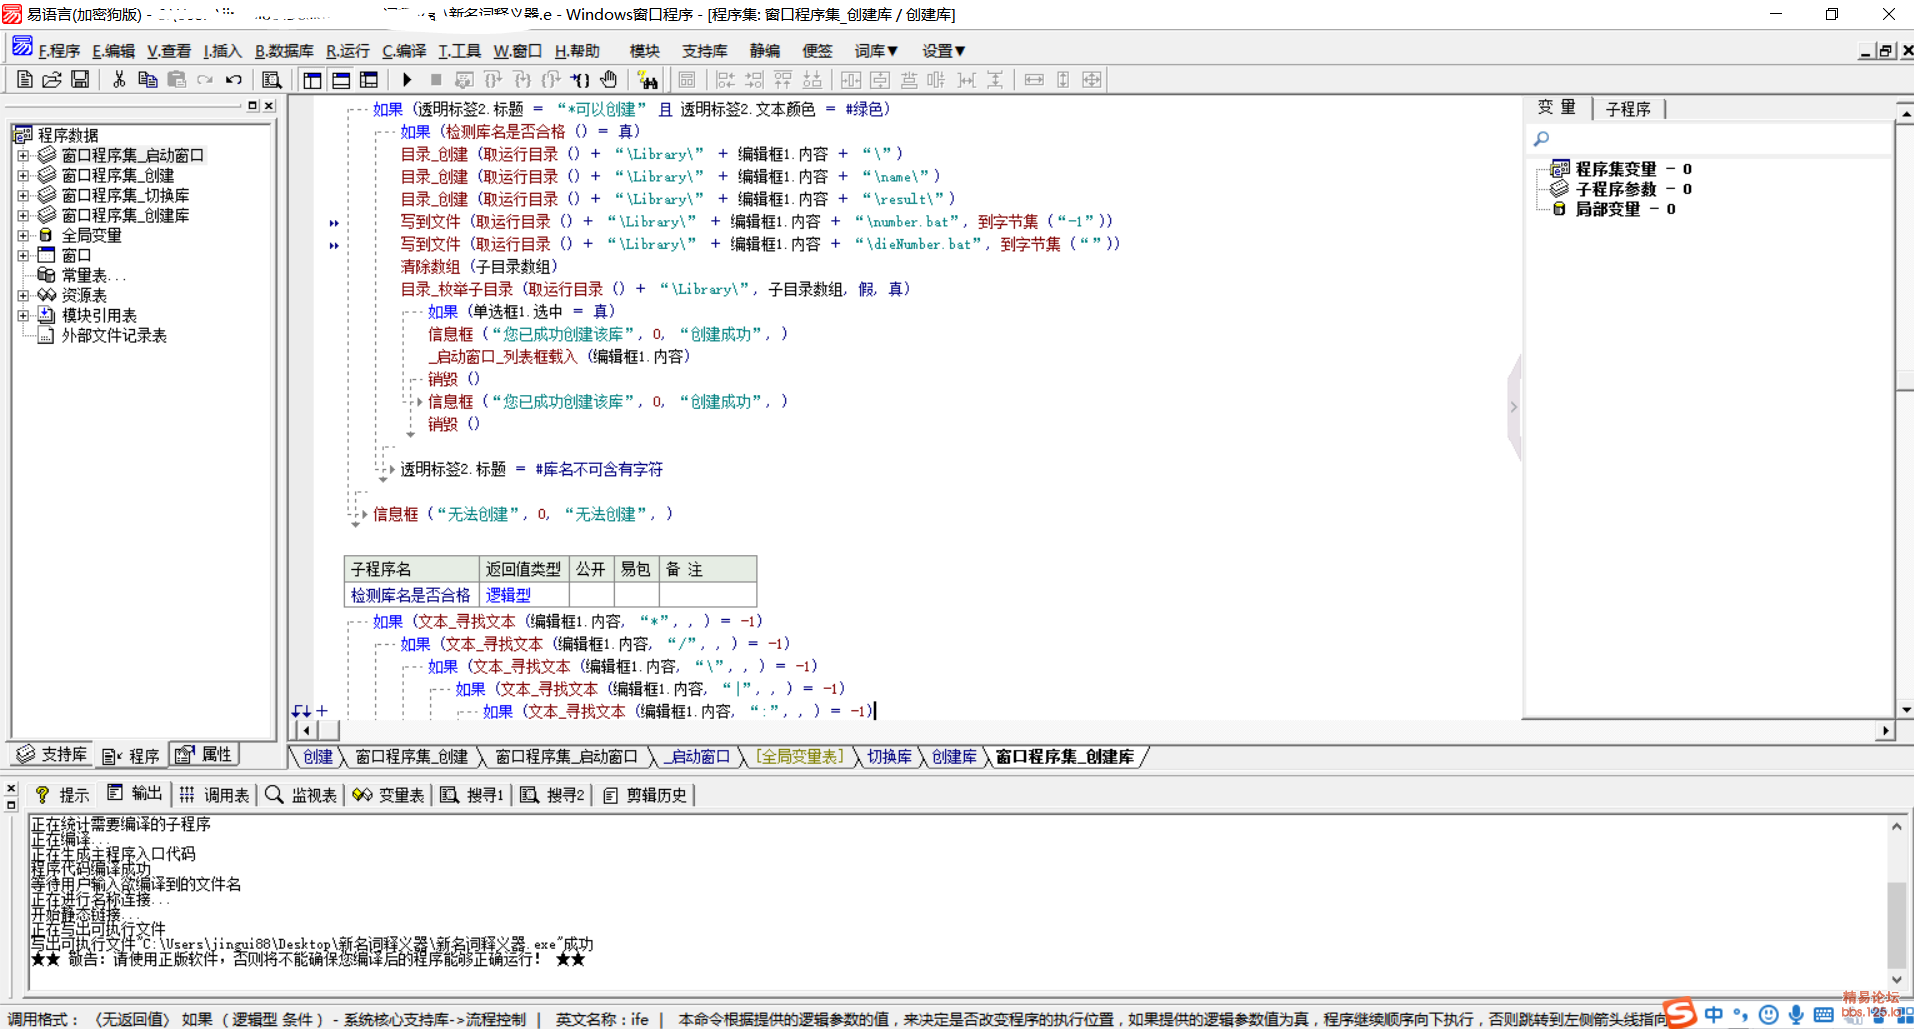Screen dimensions: 1914x1029
Task: Expand 窗口程序集_切换库 tree node
Action: coord(23,195)
